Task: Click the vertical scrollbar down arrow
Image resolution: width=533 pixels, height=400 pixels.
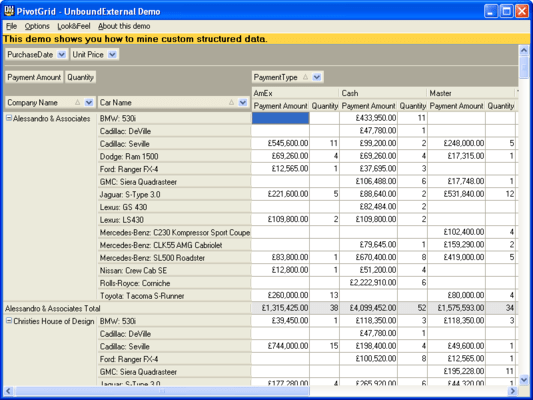Action: click(x=524, y=380)
